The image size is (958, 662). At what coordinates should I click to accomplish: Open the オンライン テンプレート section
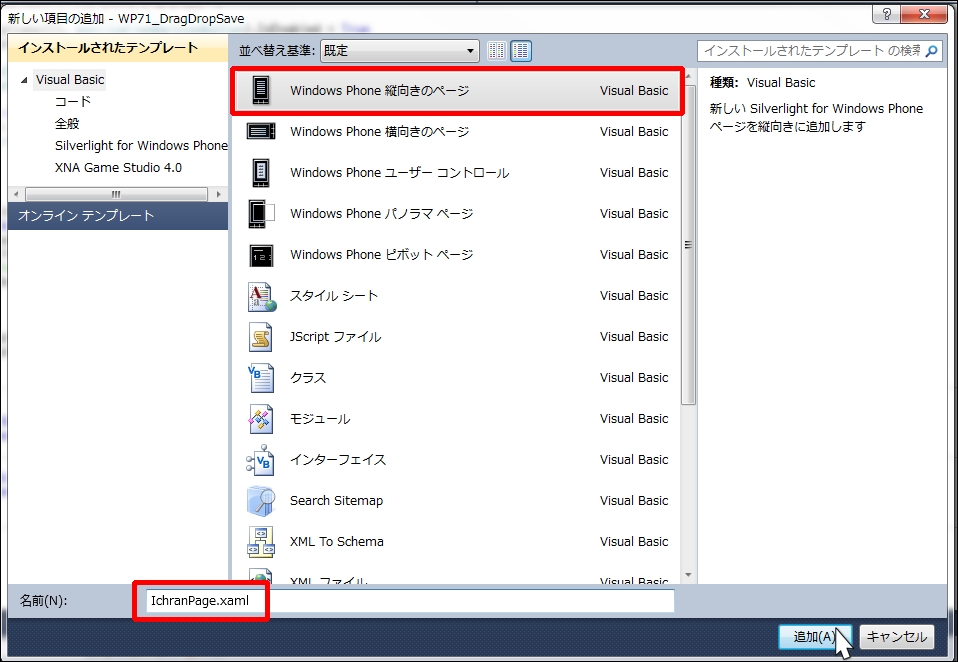pyautogui.click(x=118, y=216)
